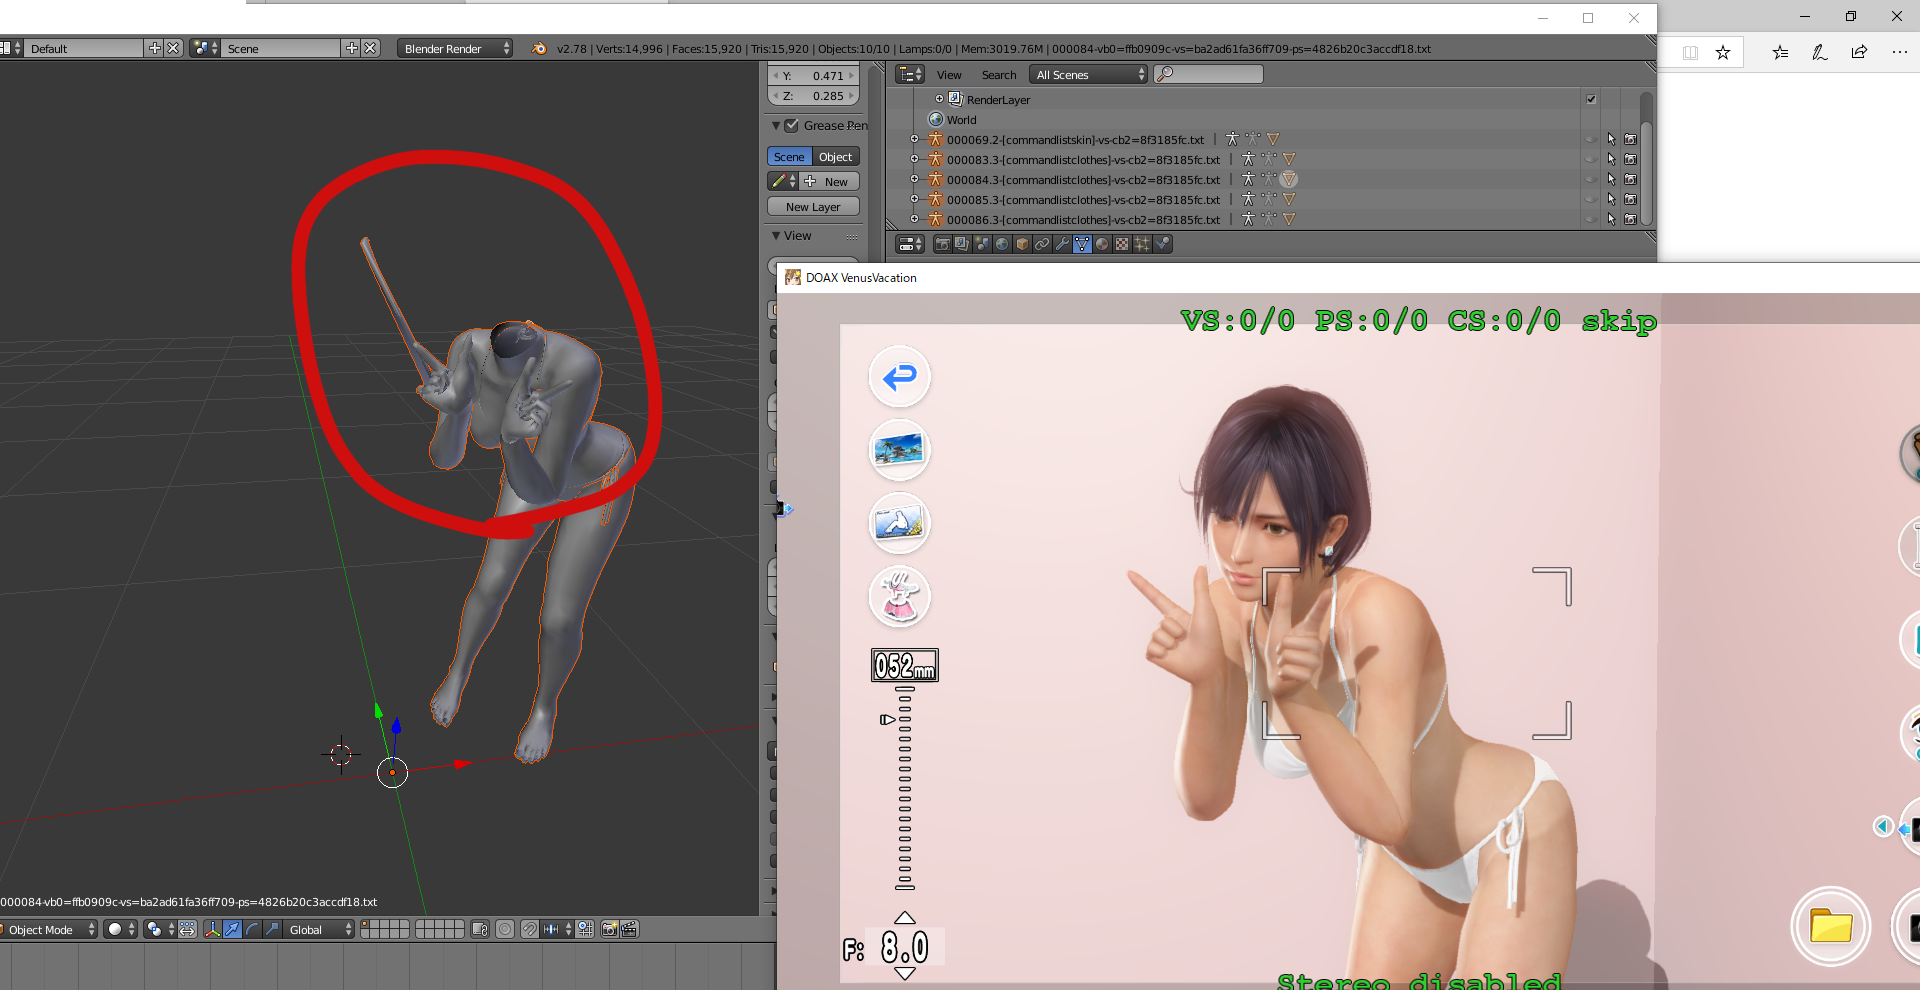Toggle visibility eye for 000069.2 object
The height and width of the screenshot is (990, 1920).
tap(1591, 139)
